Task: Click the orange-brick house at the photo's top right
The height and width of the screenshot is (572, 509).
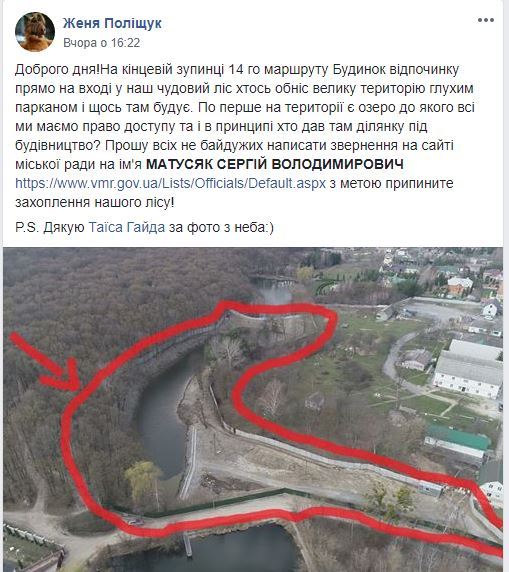Action: (460, 286)
